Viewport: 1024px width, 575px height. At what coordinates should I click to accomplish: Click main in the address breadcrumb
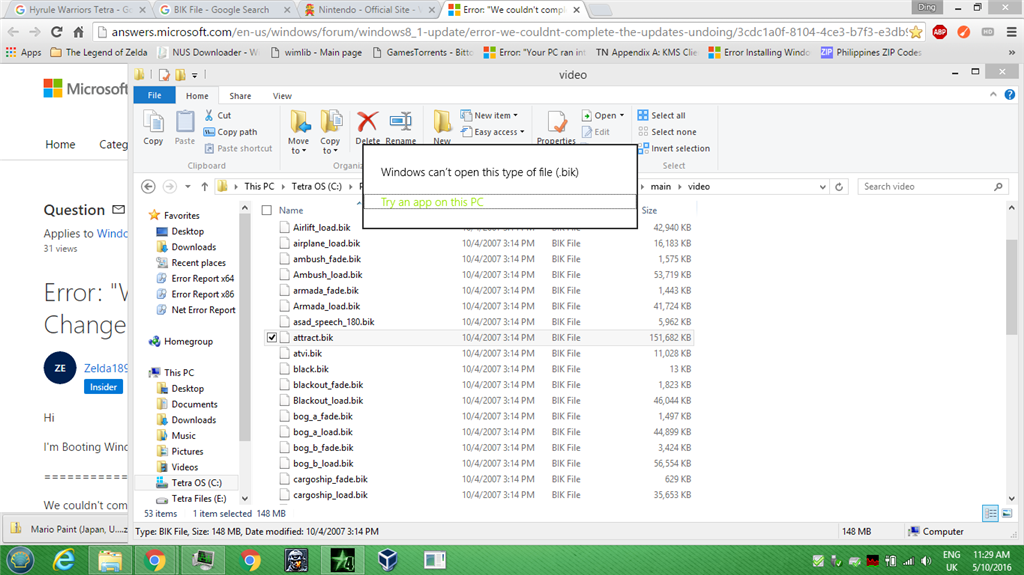coord(660,187)
